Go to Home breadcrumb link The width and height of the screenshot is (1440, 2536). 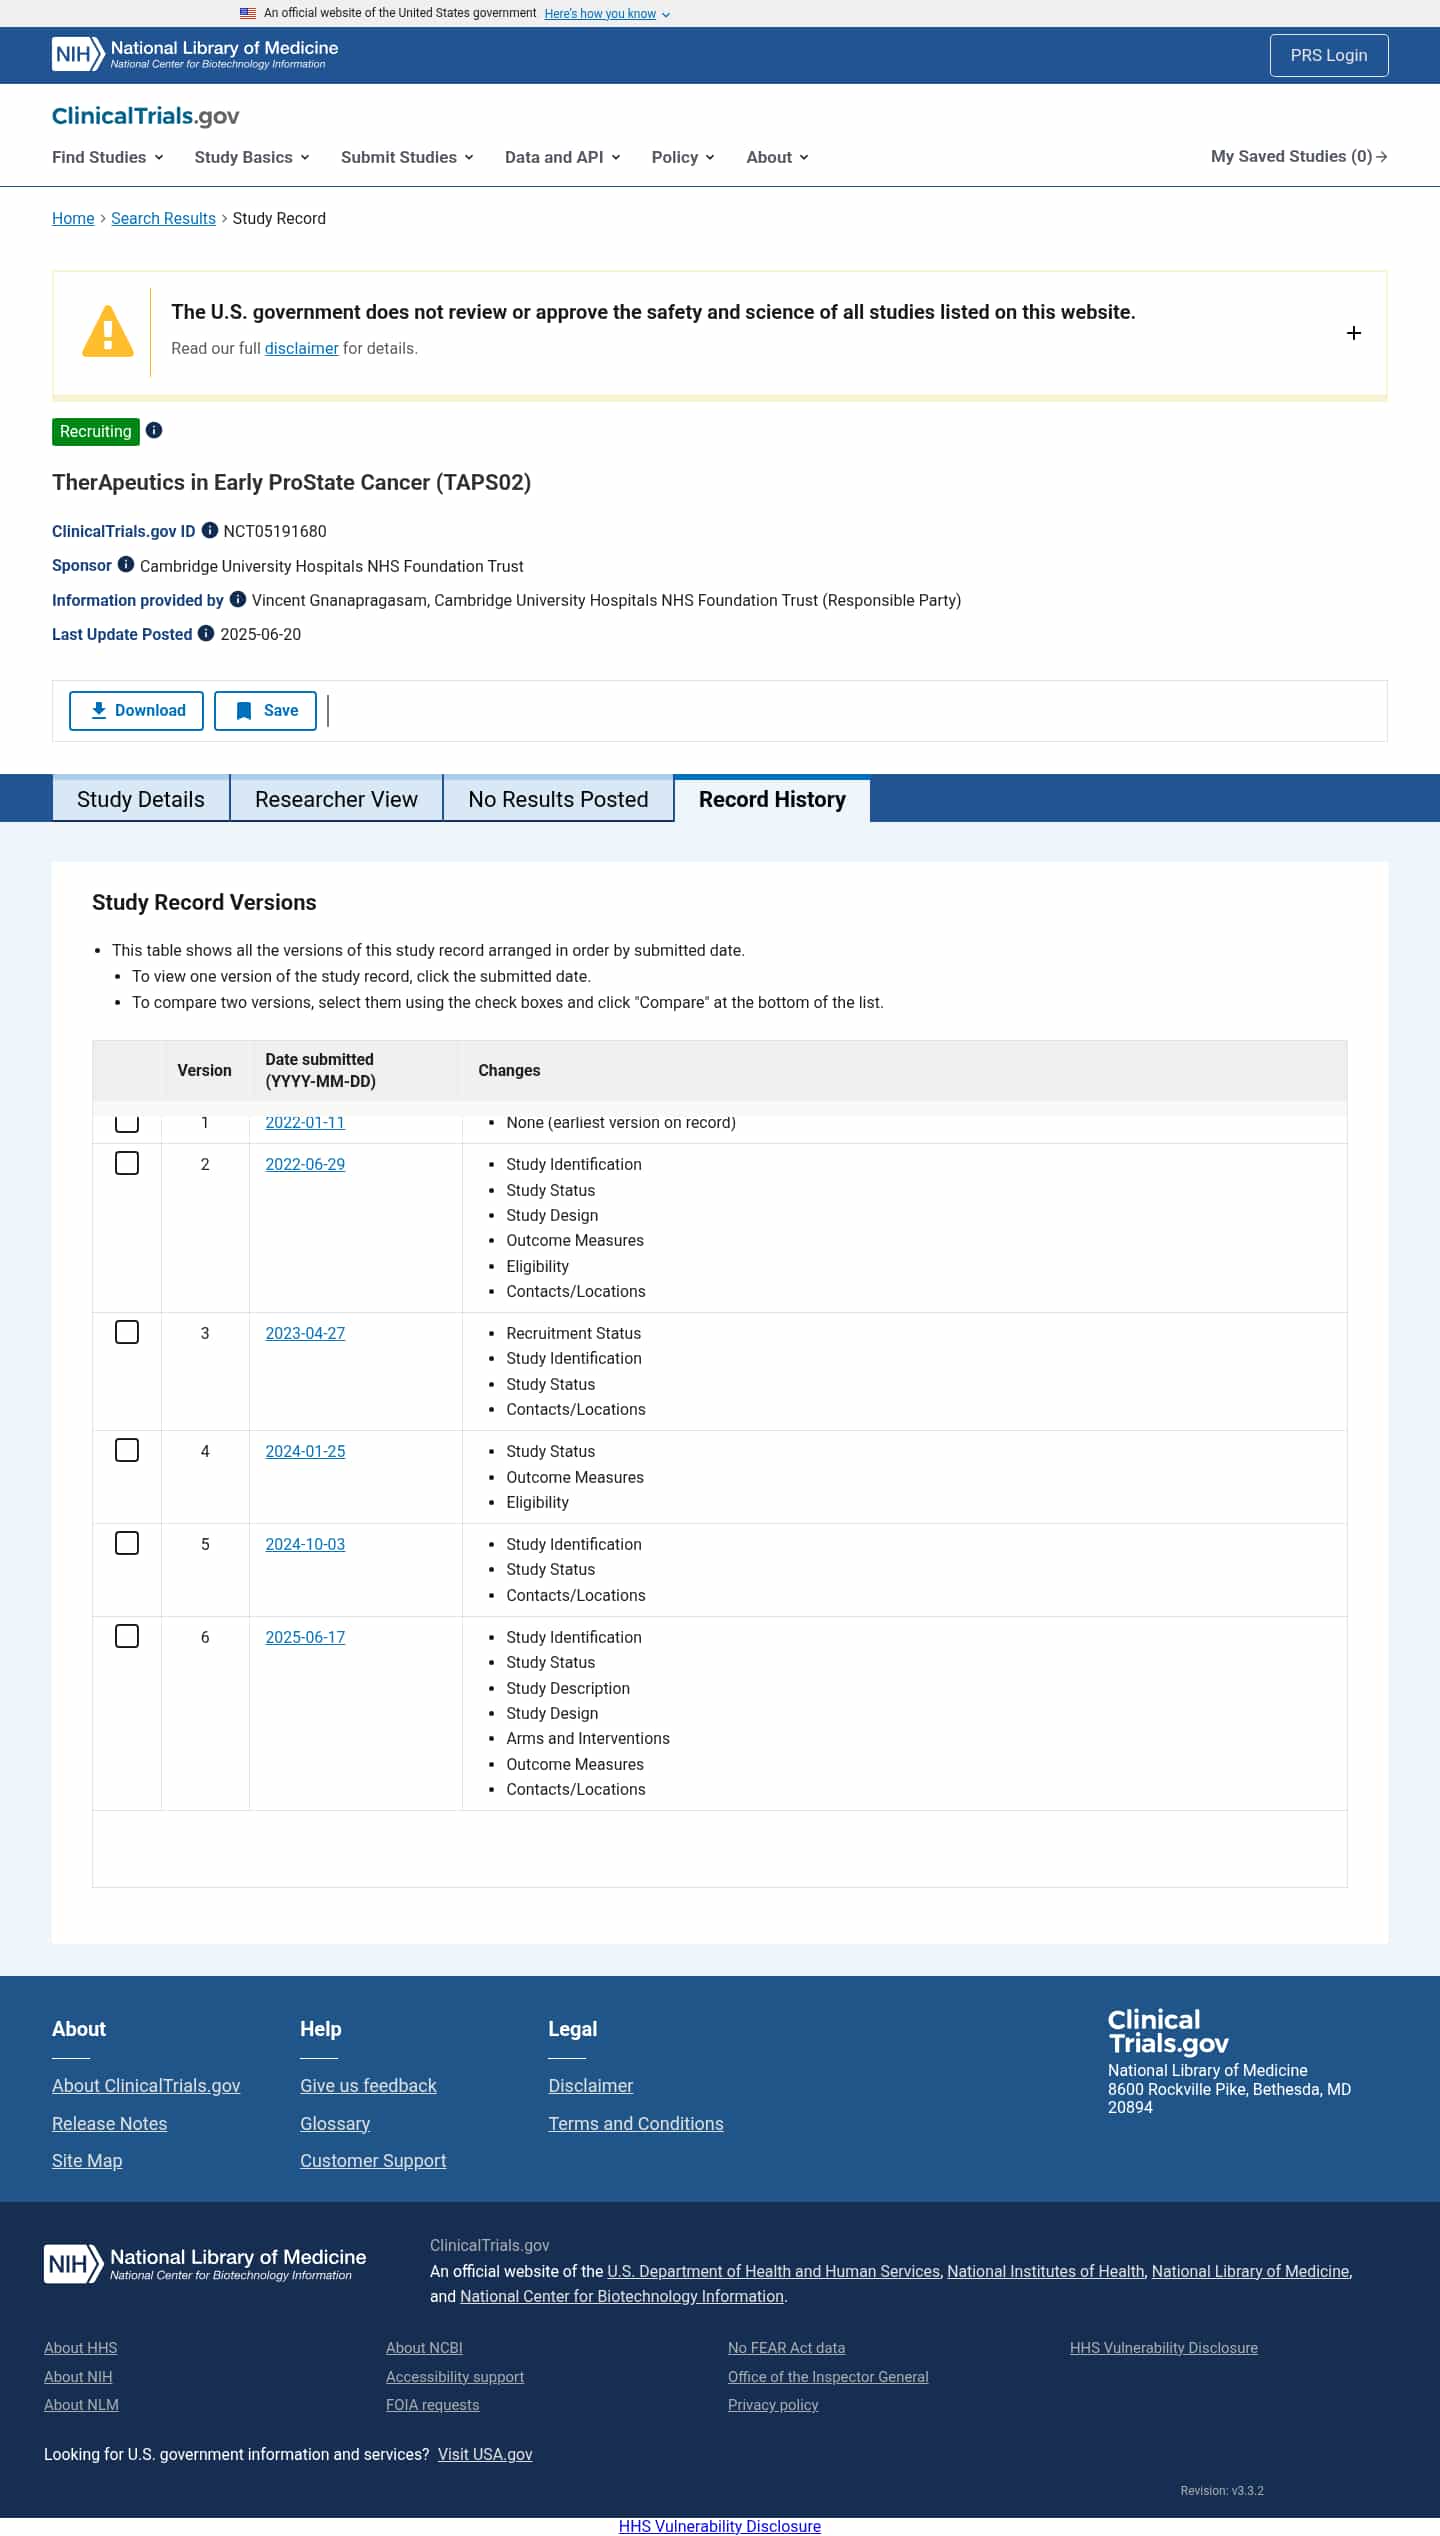pyautogui.click(x=73, y=218)
